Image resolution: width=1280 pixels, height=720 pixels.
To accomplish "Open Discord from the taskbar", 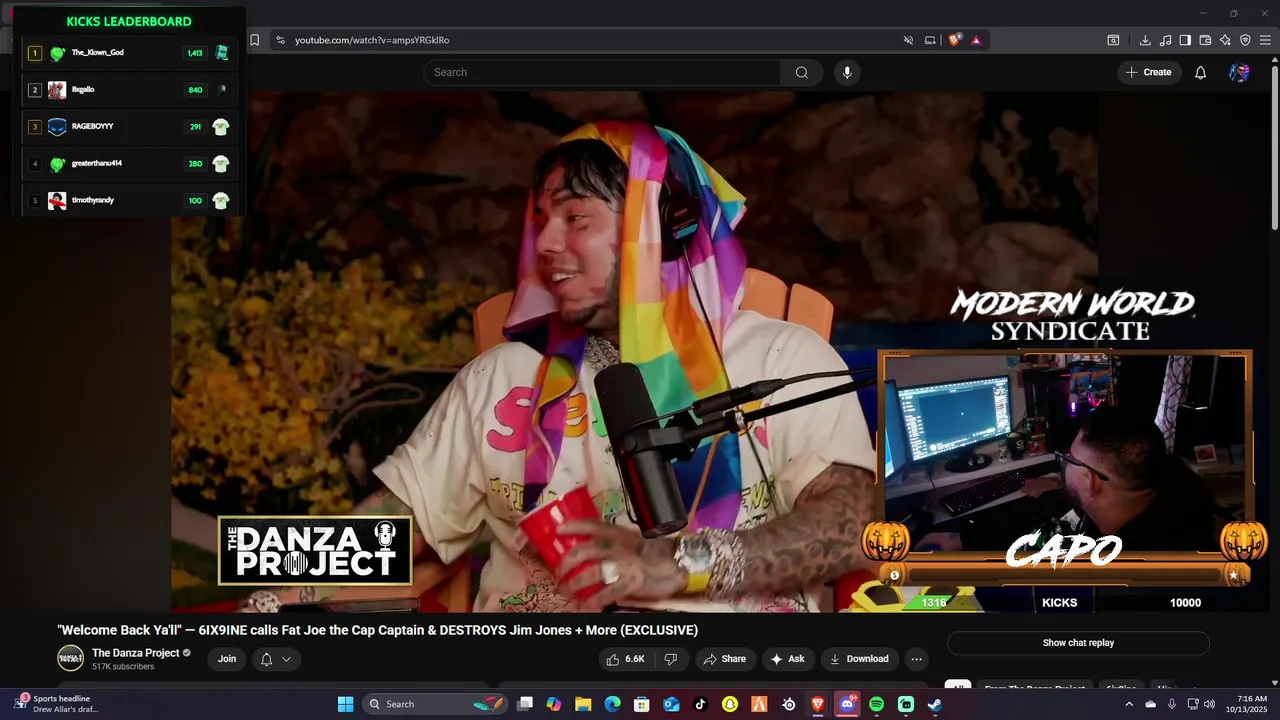I will click(x=847, y=704).
